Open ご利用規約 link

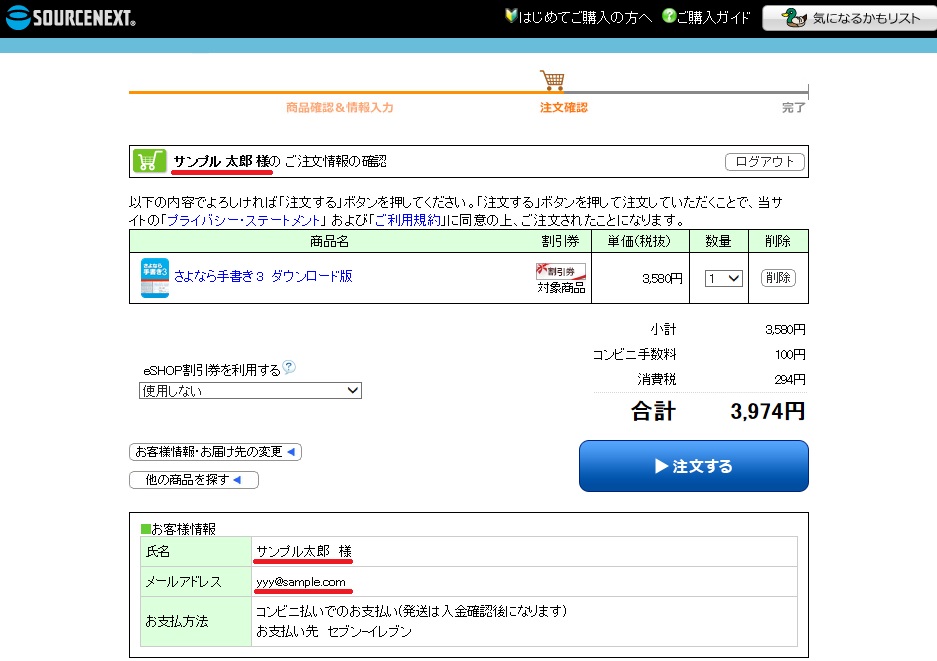(408, 221)
